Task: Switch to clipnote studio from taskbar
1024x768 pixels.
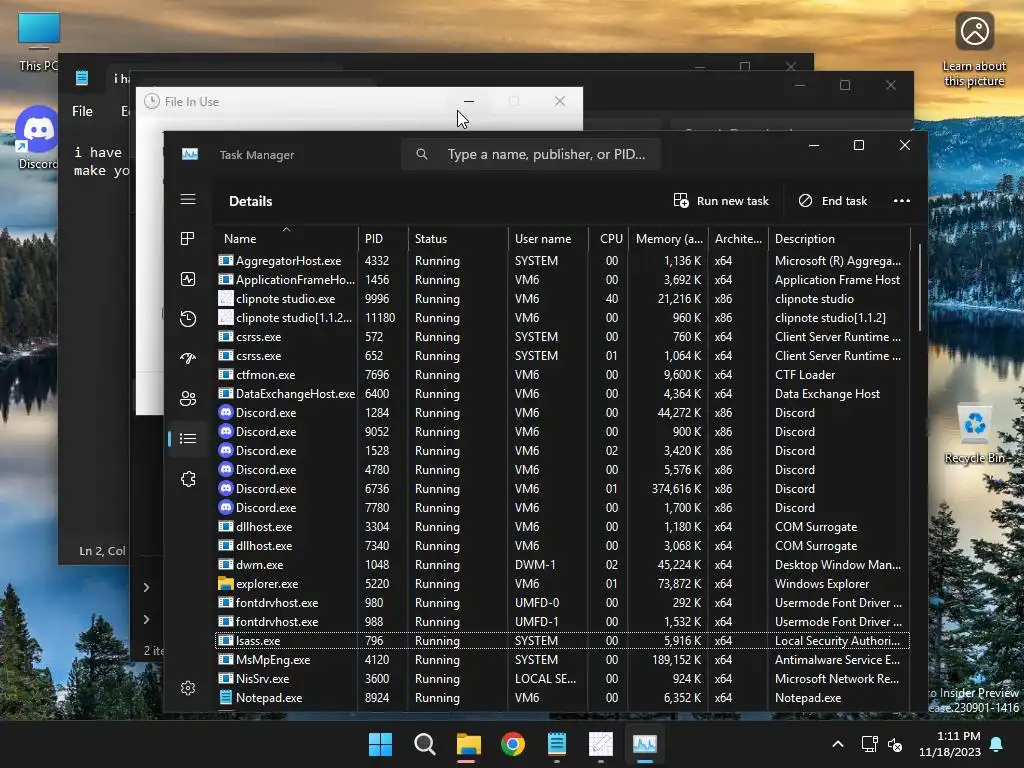Action: click(601, 744)
